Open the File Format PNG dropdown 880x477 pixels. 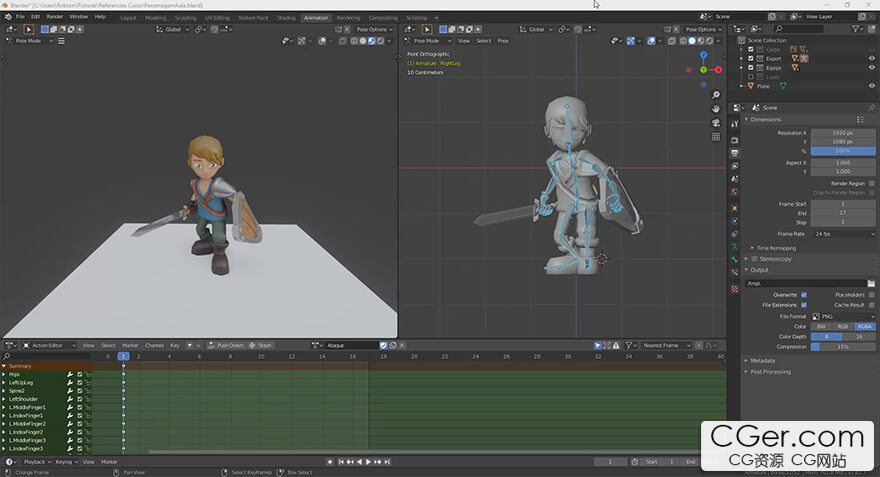(x=843, y=317)
